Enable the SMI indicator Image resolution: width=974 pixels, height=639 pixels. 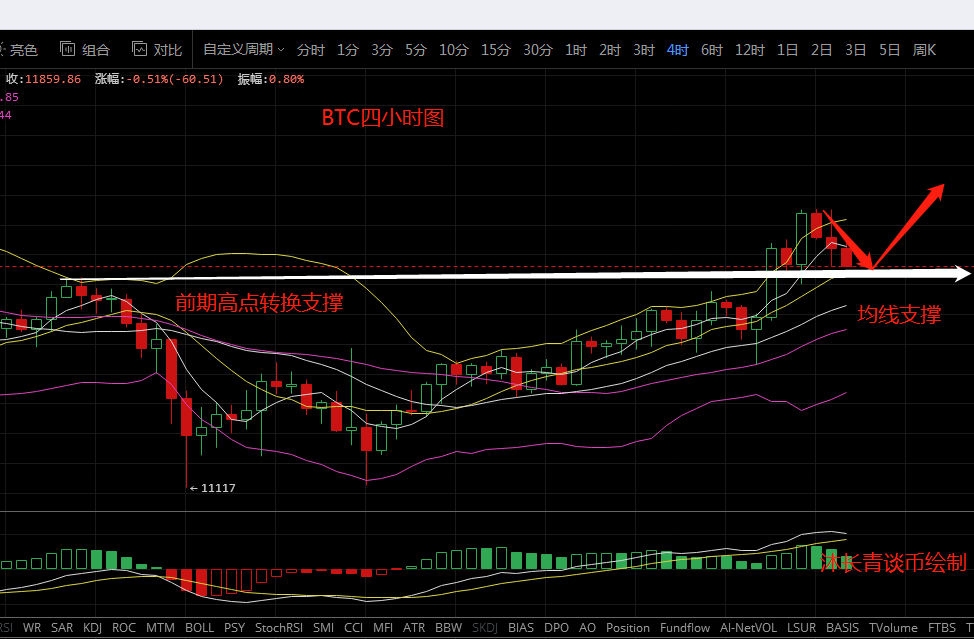coord(324,628)
